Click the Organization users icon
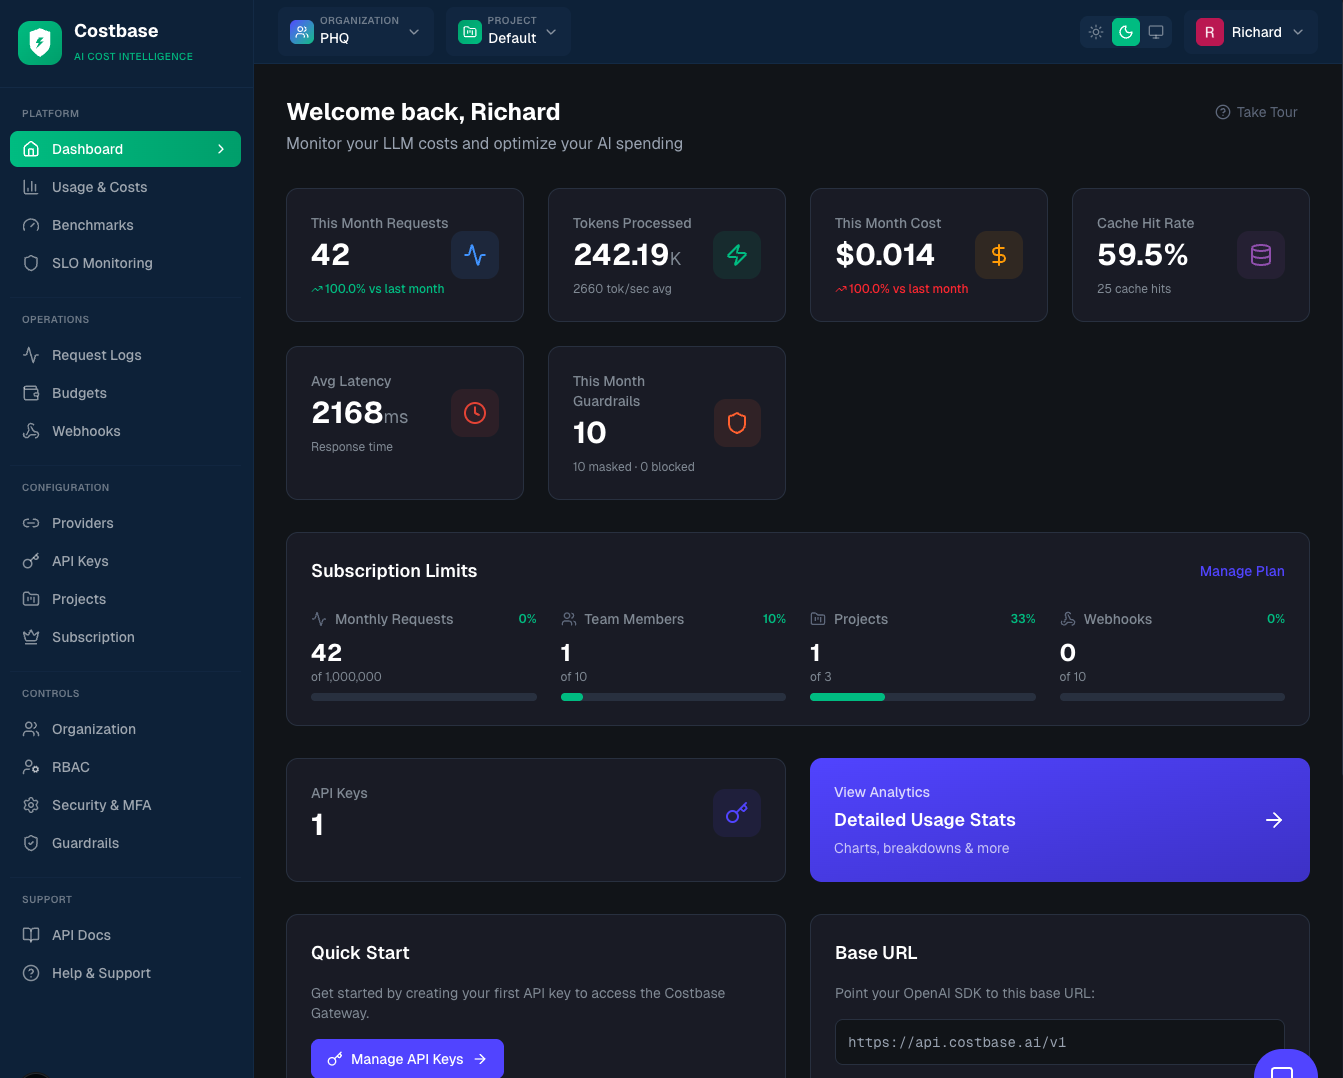1343x1078 pixels. point(31,729)
